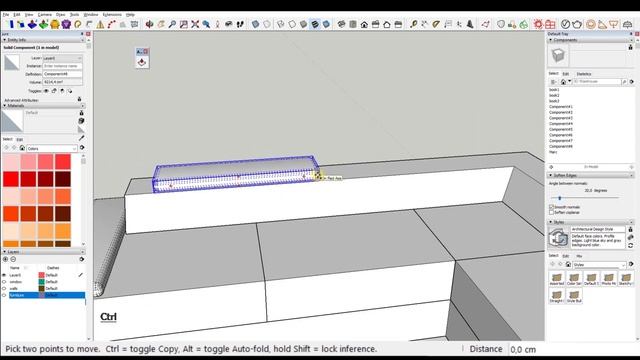
Task: Switch to Components Edit tab
Action: click(x=566, y=74)
